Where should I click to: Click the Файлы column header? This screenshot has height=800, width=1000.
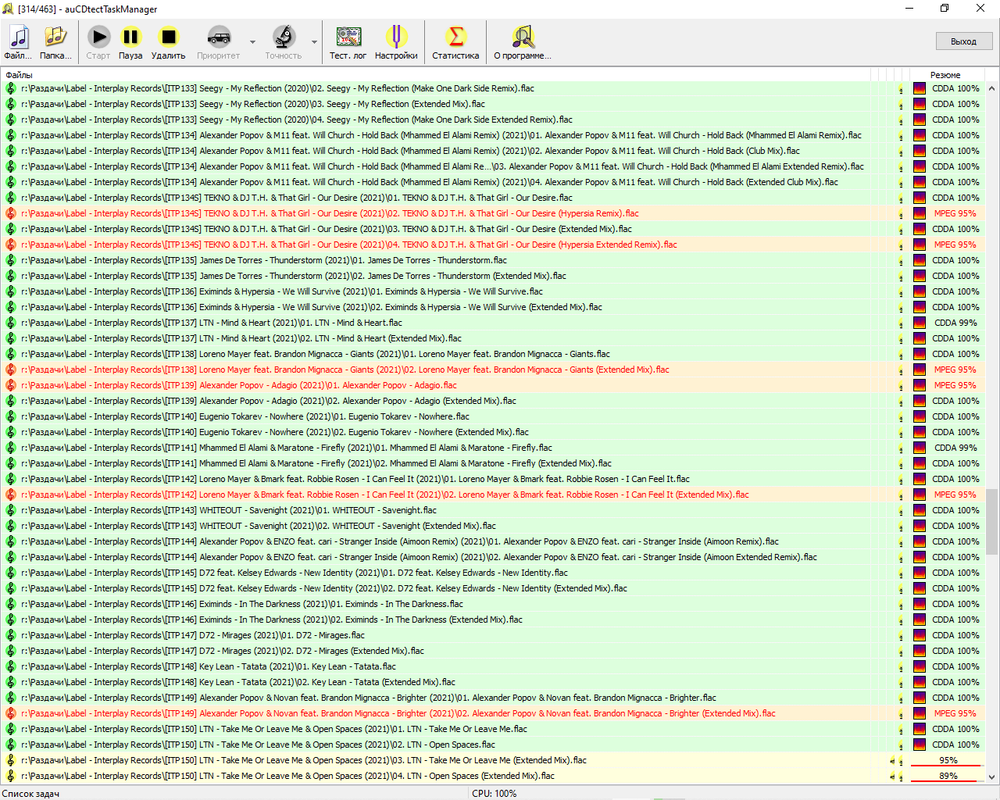pyautogui.click(x=19, y=75)
